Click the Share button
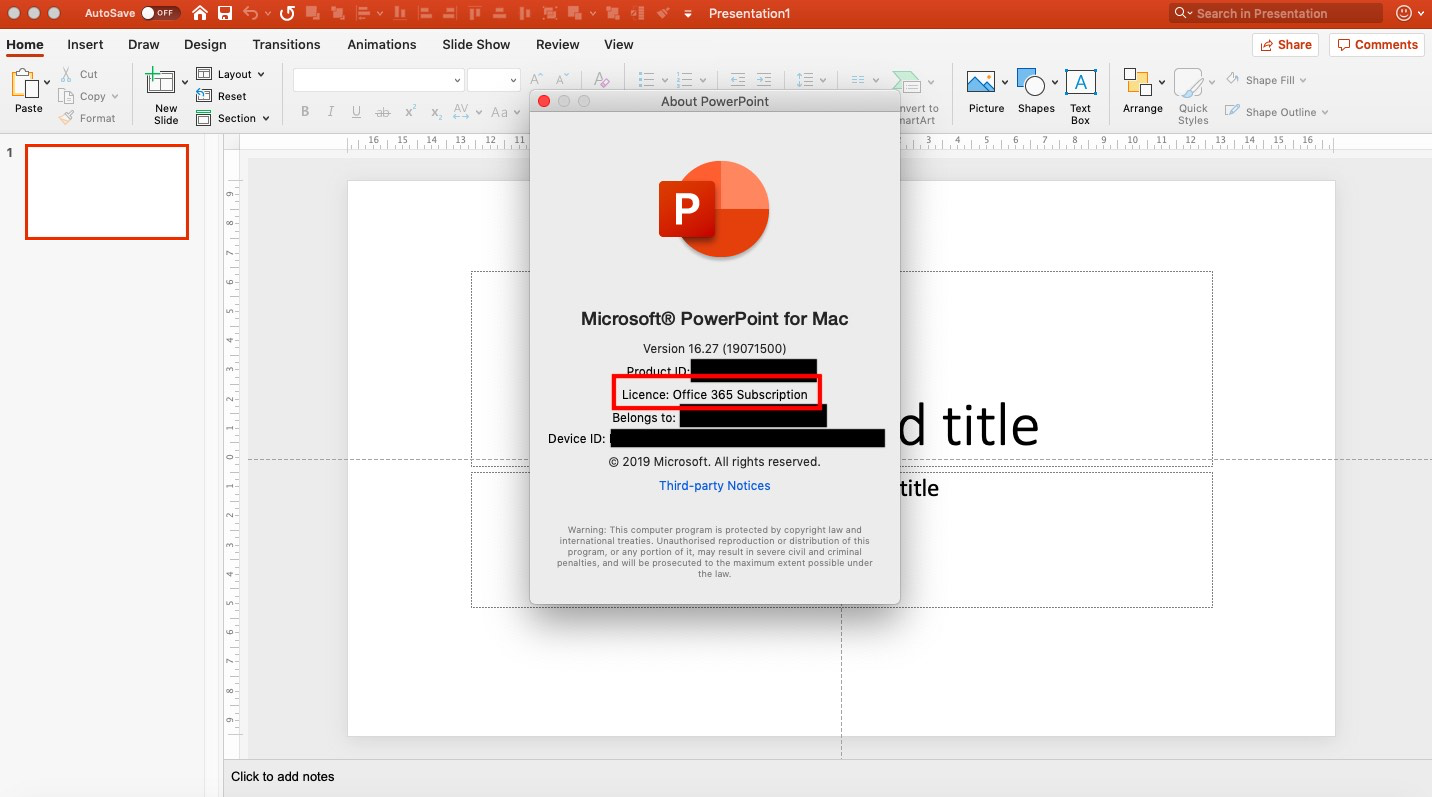 (x=1286, y=44)
